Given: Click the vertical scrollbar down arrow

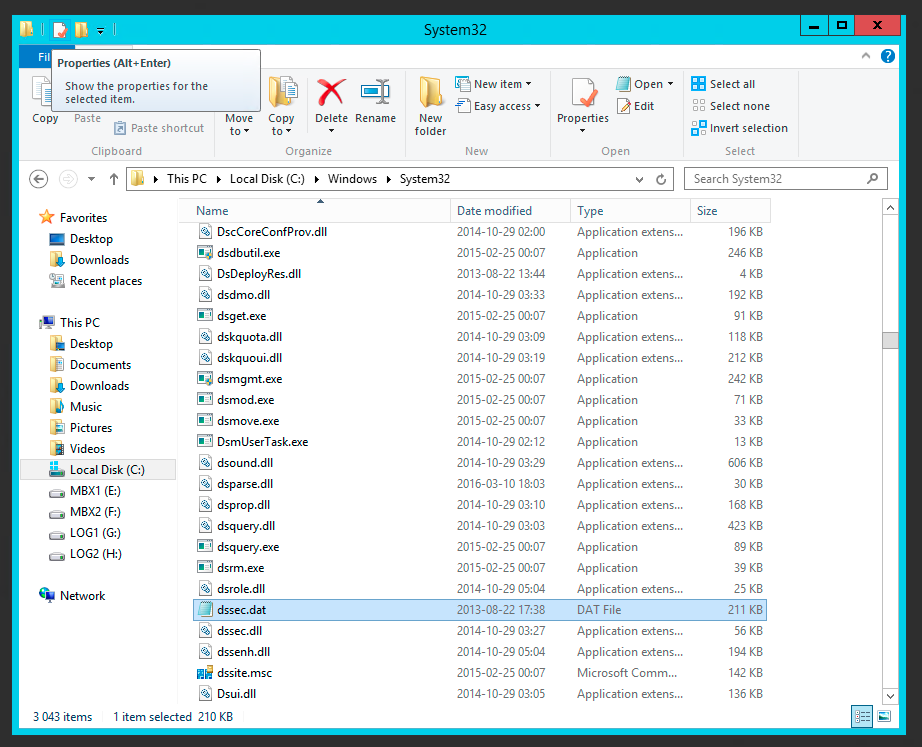Looking at the screenshot, I should coord(889,695).
